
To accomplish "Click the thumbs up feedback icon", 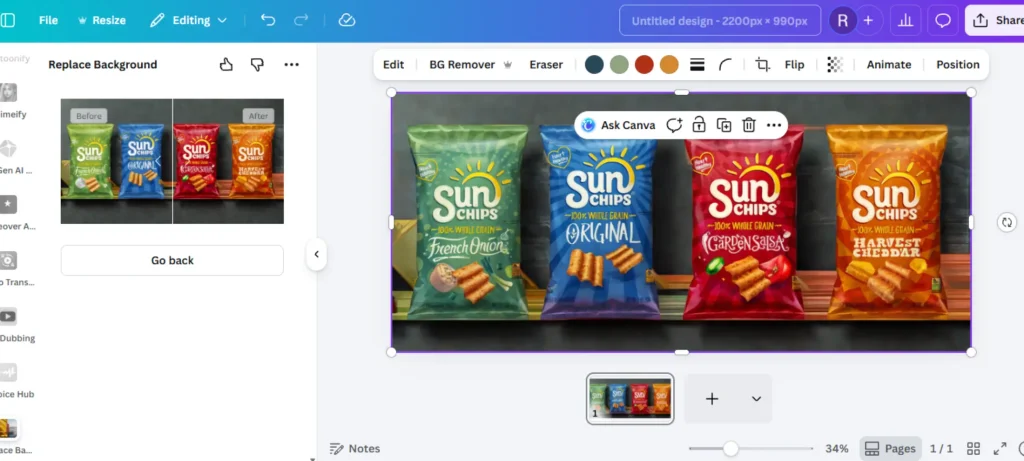I will coord(226,64).
